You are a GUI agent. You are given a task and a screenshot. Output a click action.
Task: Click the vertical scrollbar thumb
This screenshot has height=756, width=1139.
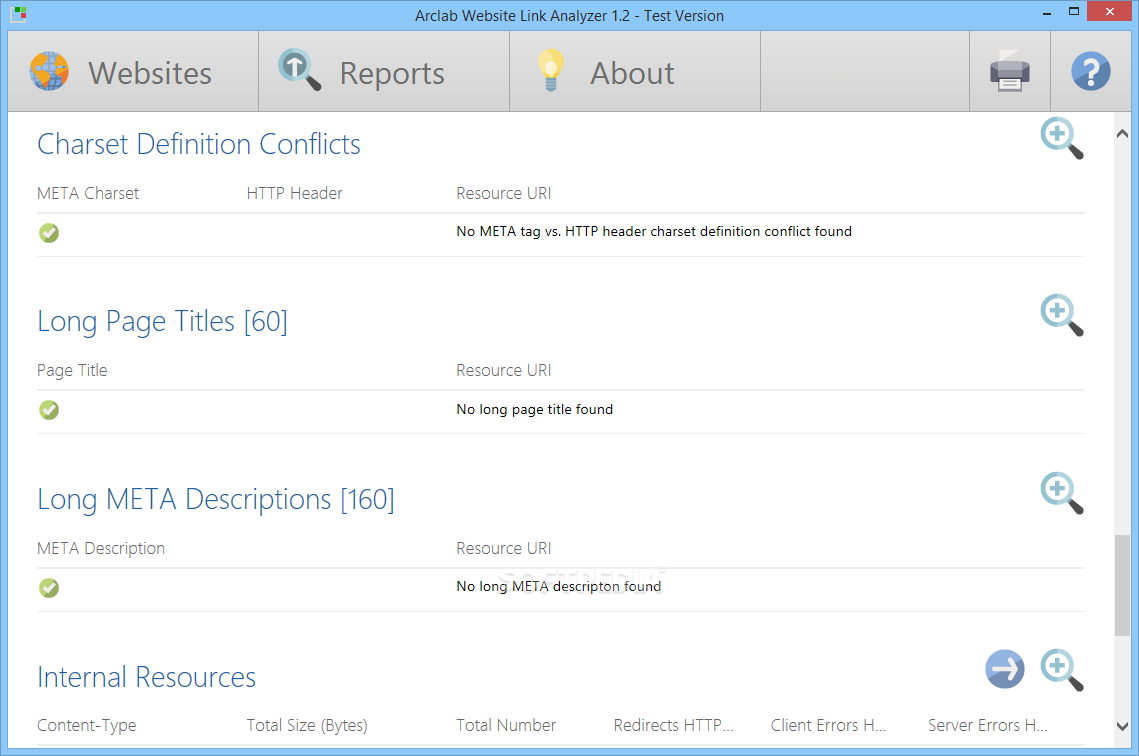click(x=1123, y=584)
